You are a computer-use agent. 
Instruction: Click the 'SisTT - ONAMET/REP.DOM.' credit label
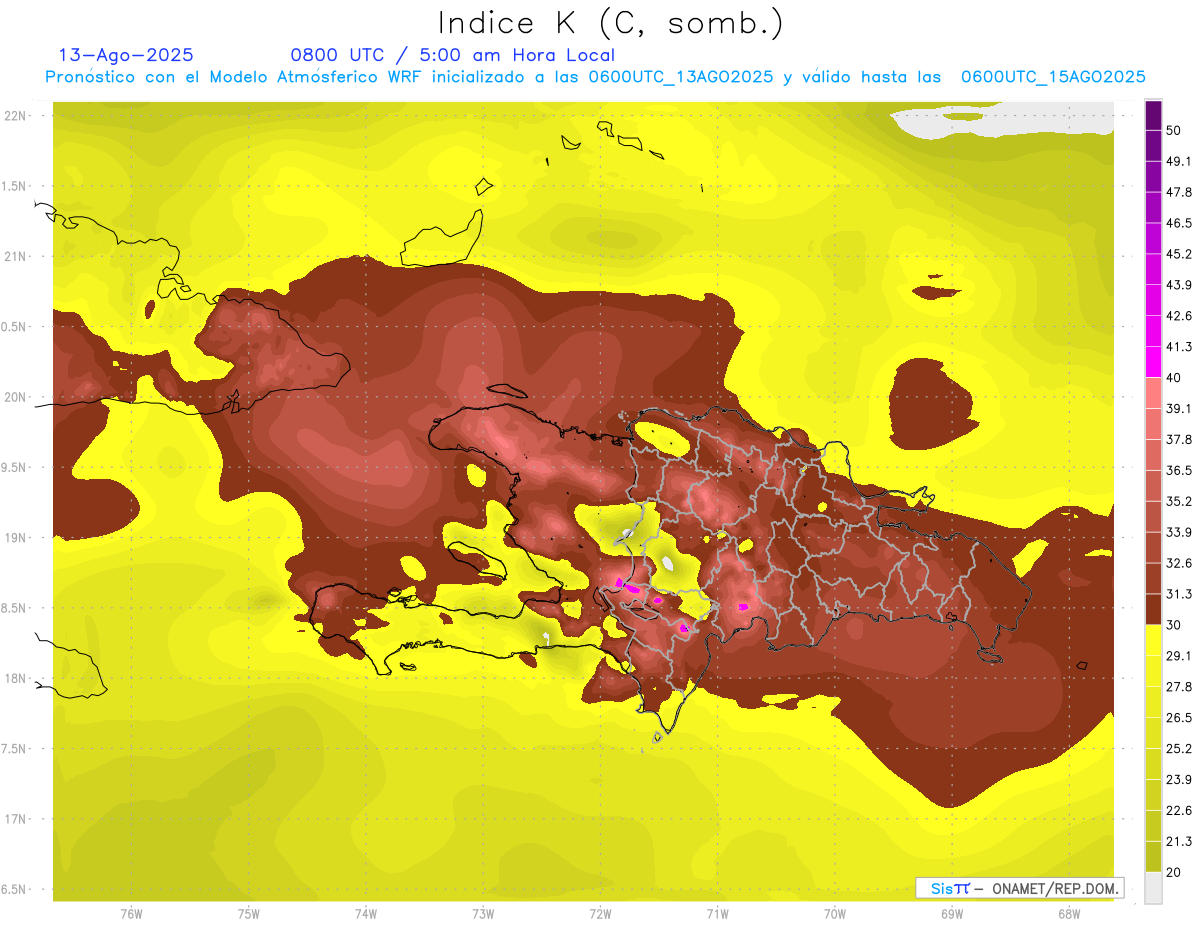(1020, 888)
